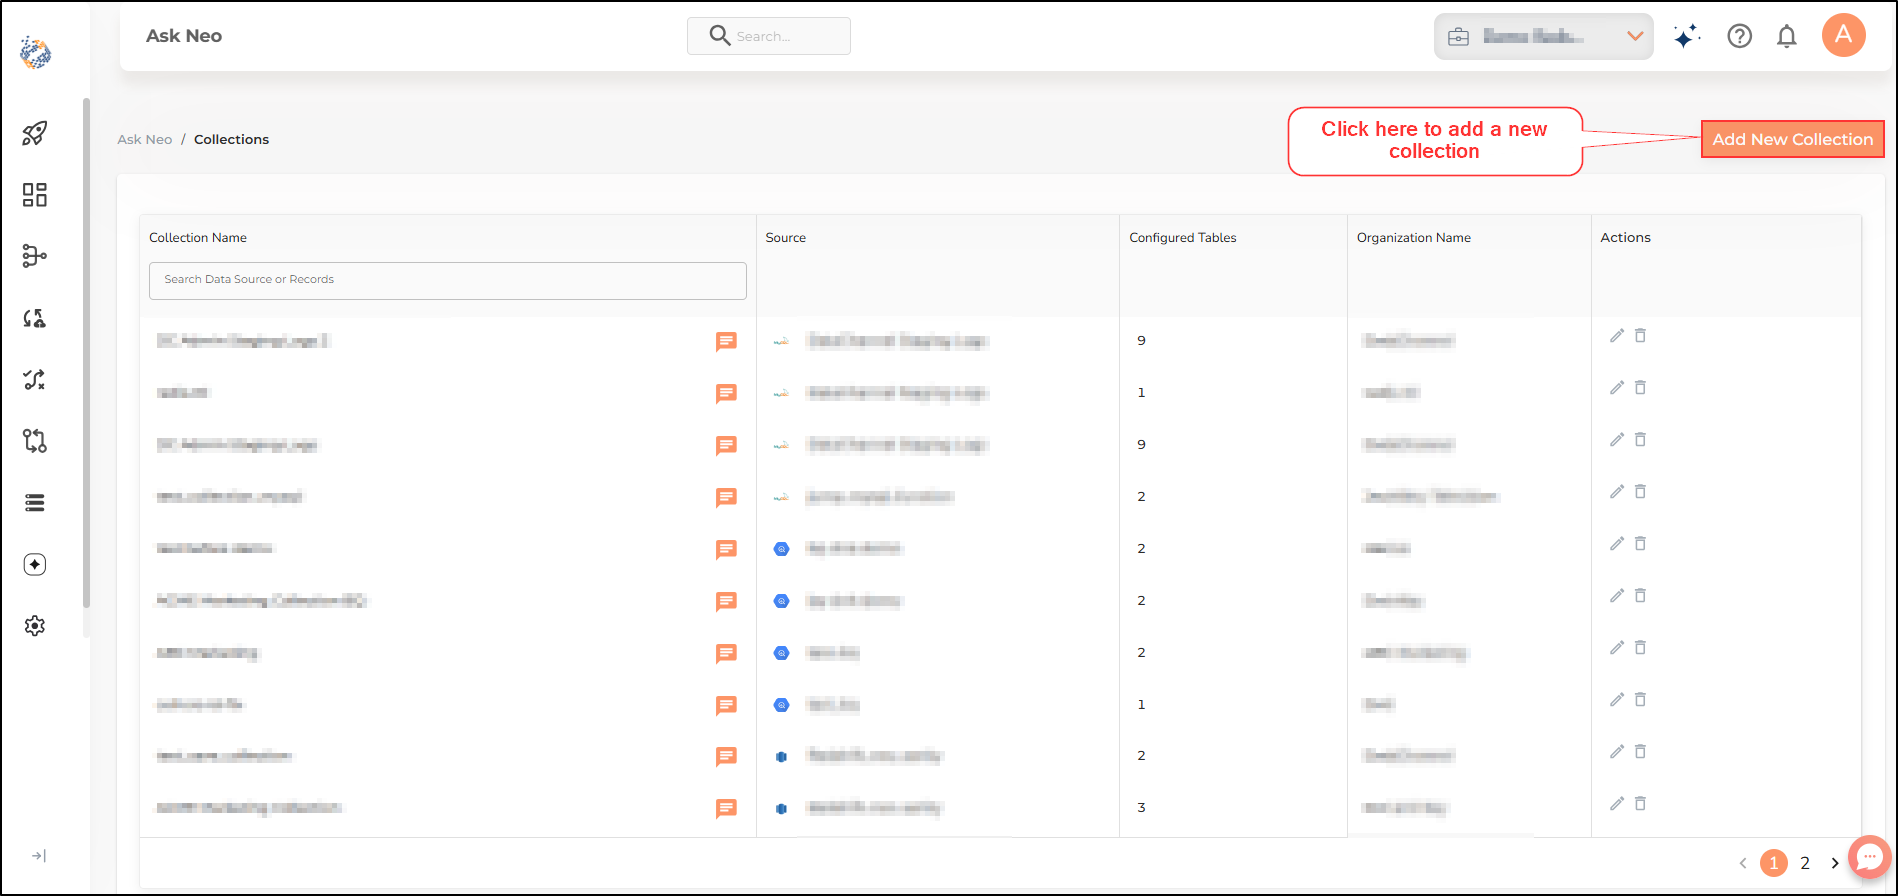
Task: Open the user avatar labeled A
Action: (x=1844, y=36)
